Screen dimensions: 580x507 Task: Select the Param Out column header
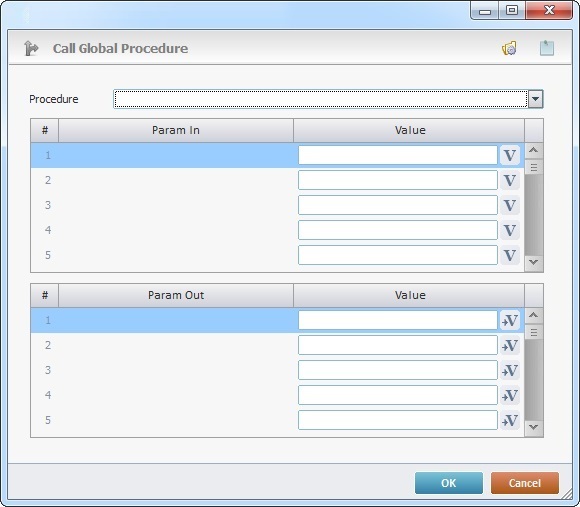pyautogui.click(x=176, y=295)
